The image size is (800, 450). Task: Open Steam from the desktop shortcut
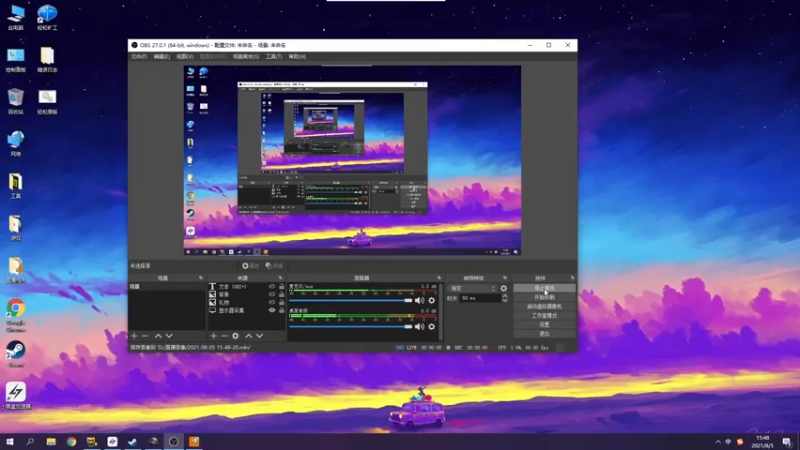click(x=16, y=354)
